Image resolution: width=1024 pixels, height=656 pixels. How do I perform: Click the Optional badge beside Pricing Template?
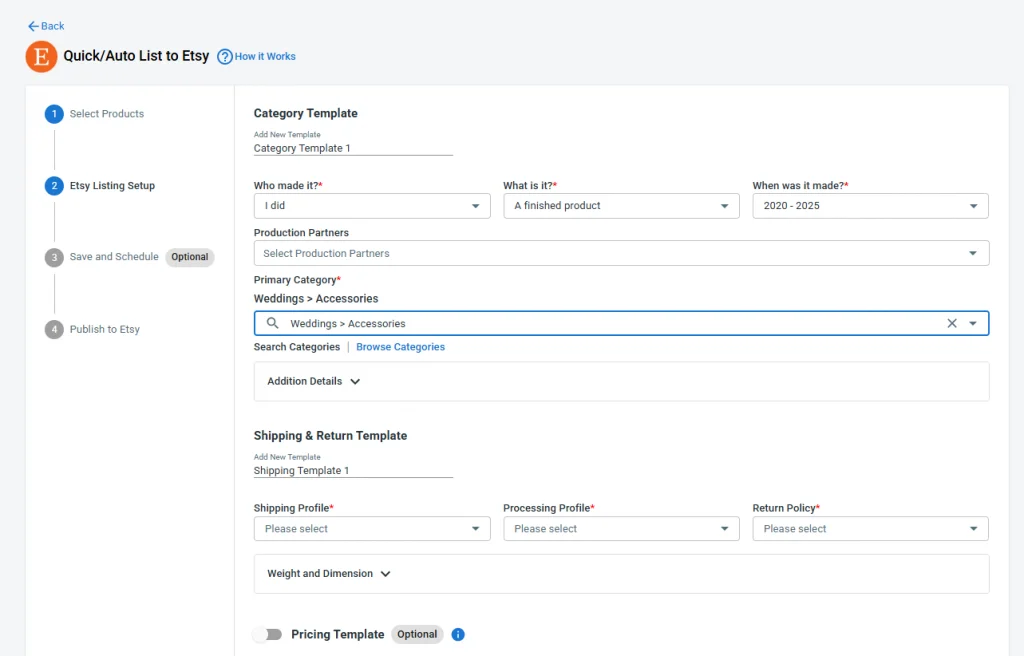[x=417, y=634]
